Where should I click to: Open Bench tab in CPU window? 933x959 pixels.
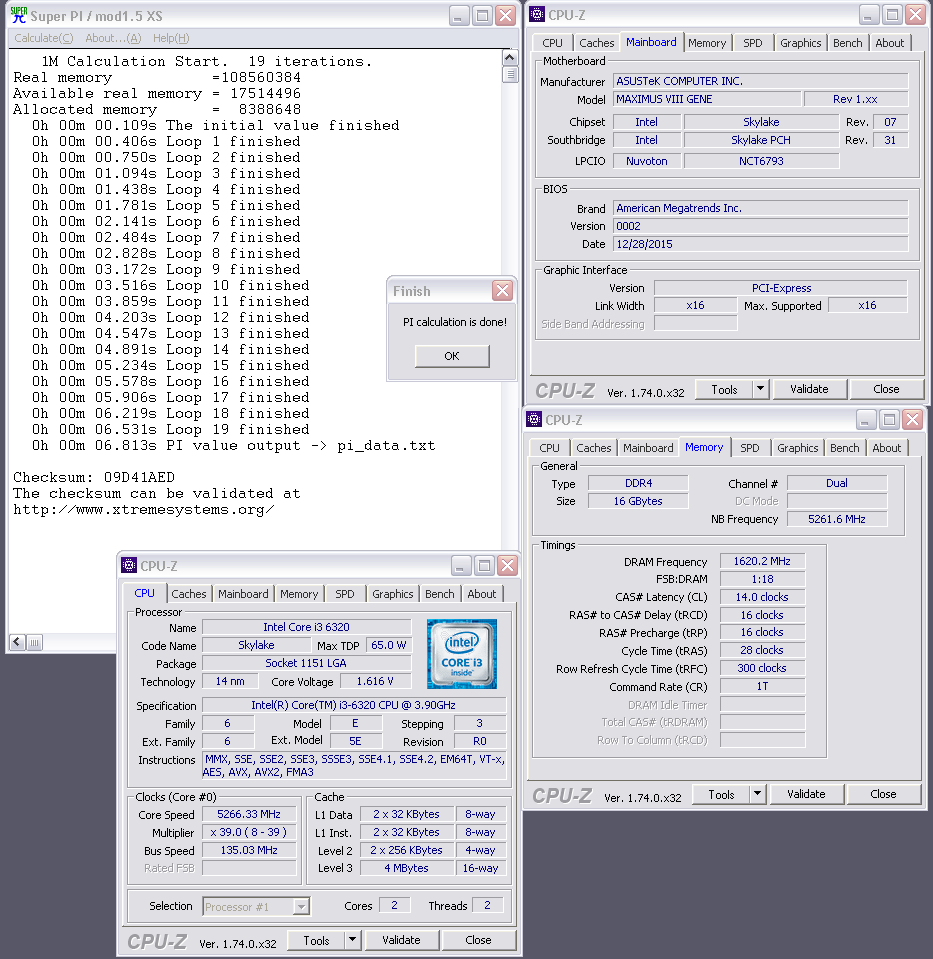tap(439, 594)
